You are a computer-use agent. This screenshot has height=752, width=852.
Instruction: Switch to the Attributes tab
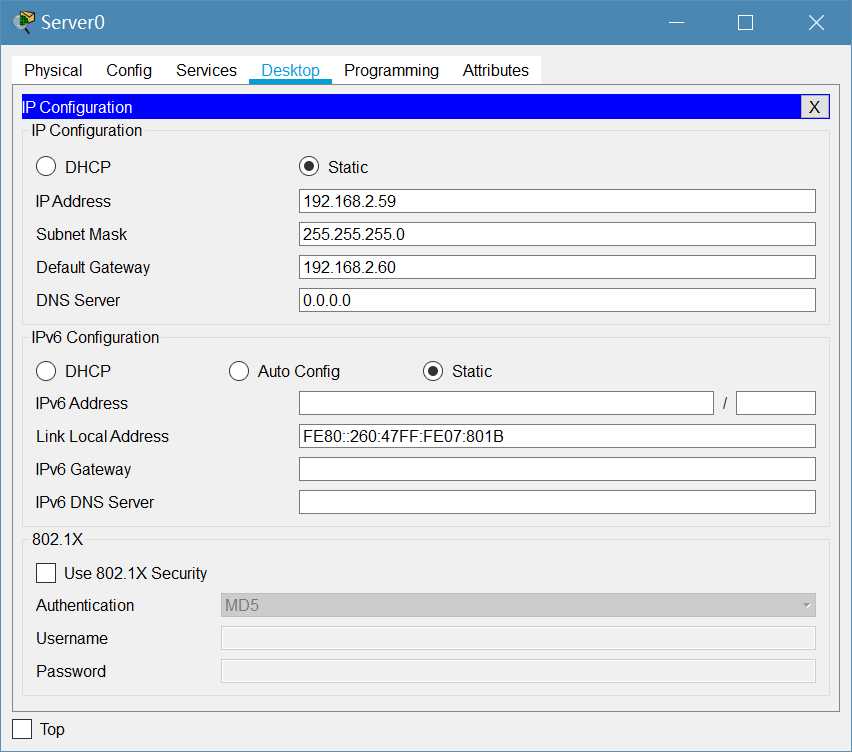(x=496, y=70)
